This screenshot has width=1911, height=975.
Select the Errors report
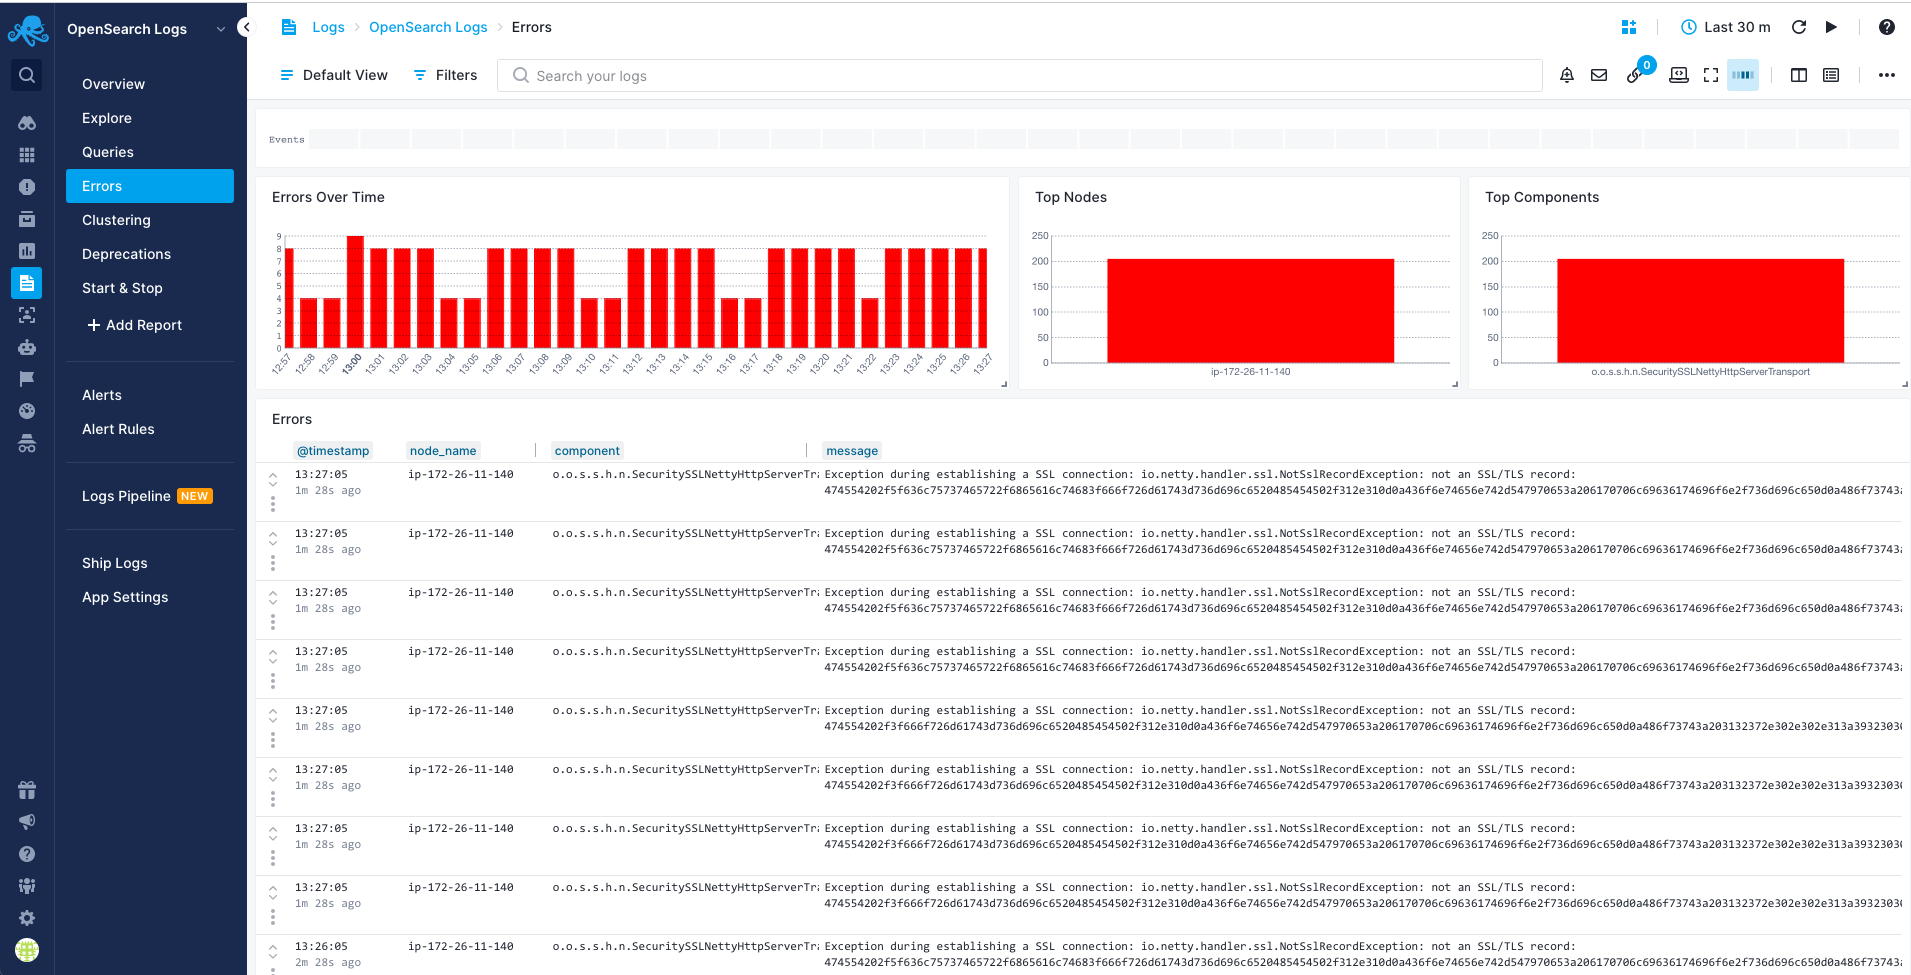(150, 186)
